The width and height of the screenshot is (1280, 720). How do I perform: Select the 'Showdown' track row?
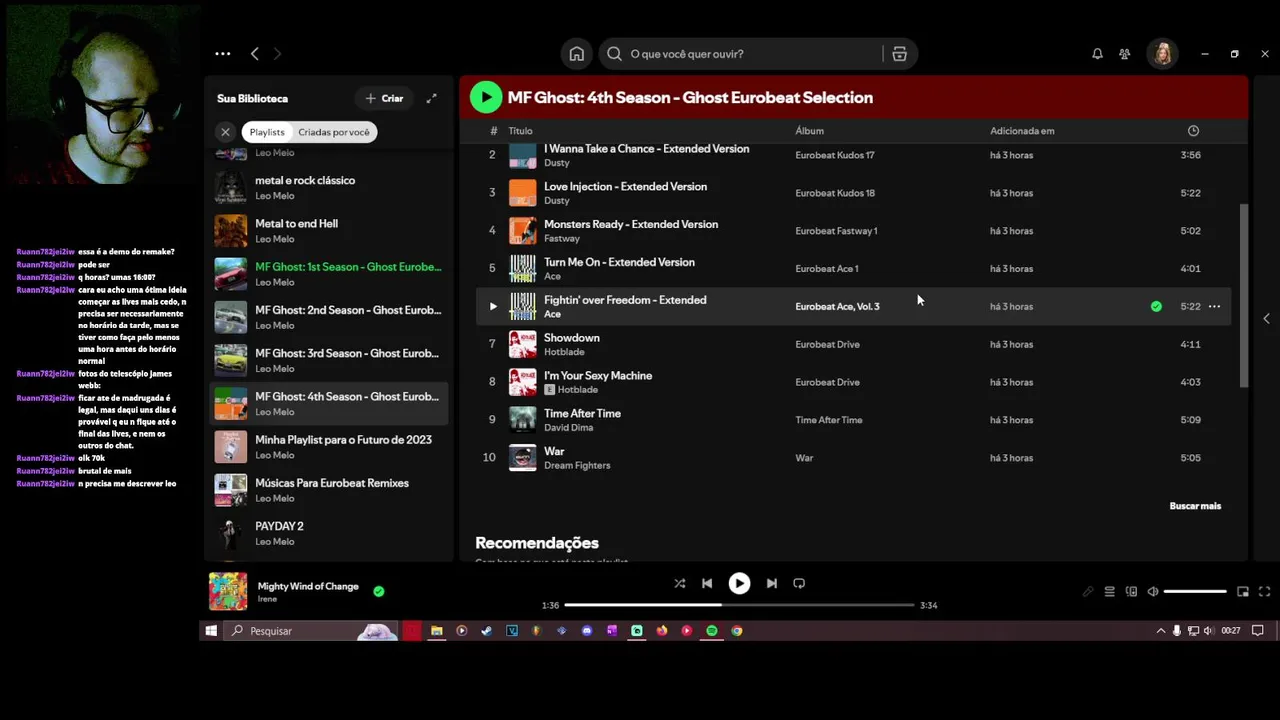point(853,345)
